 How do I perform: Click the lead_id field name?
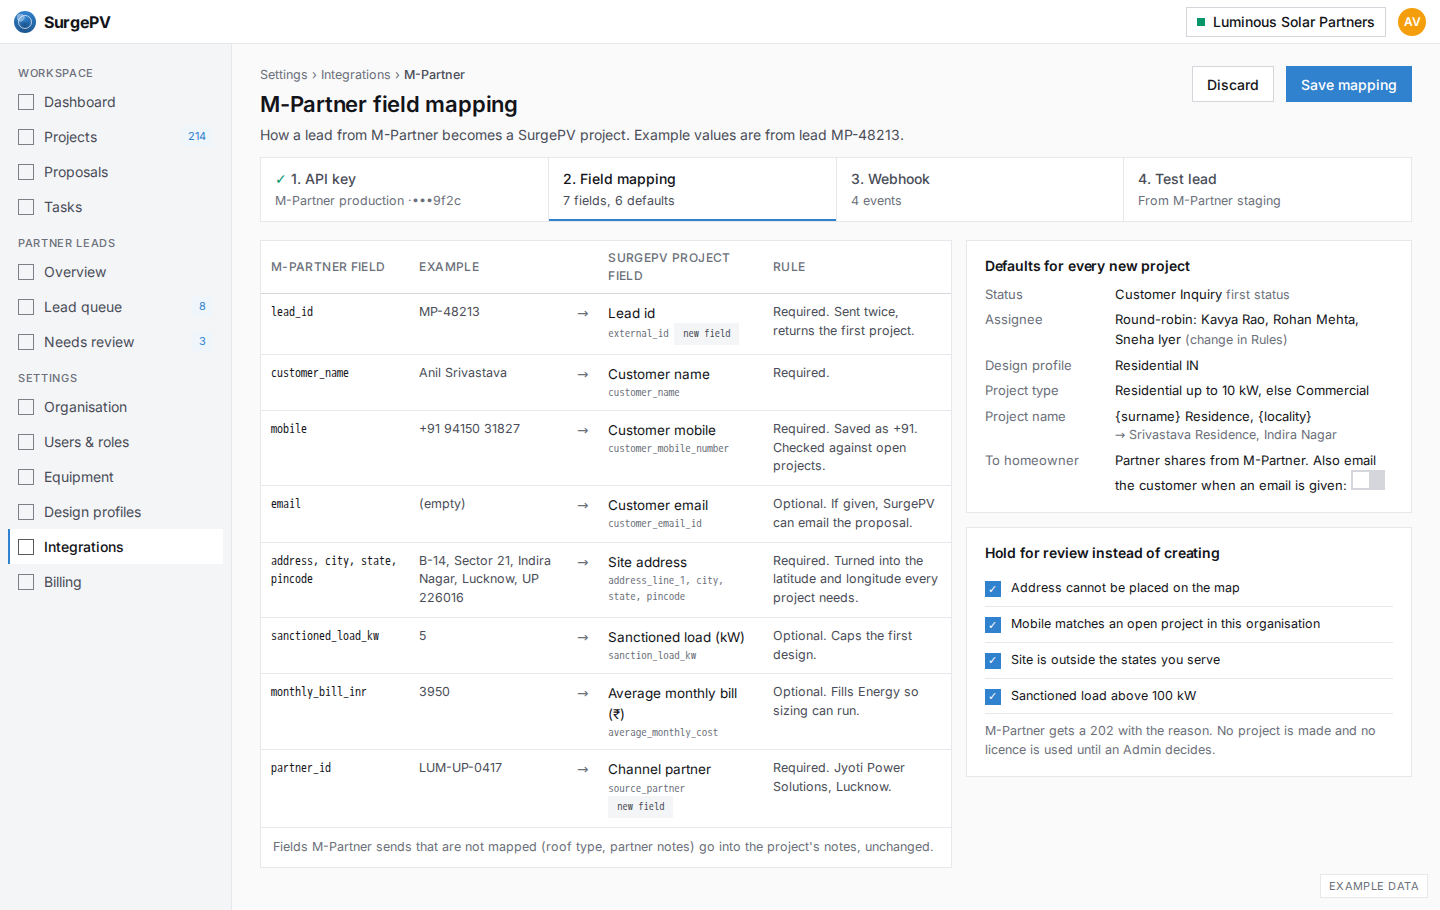pyautogui.click(x=292, y=312)
